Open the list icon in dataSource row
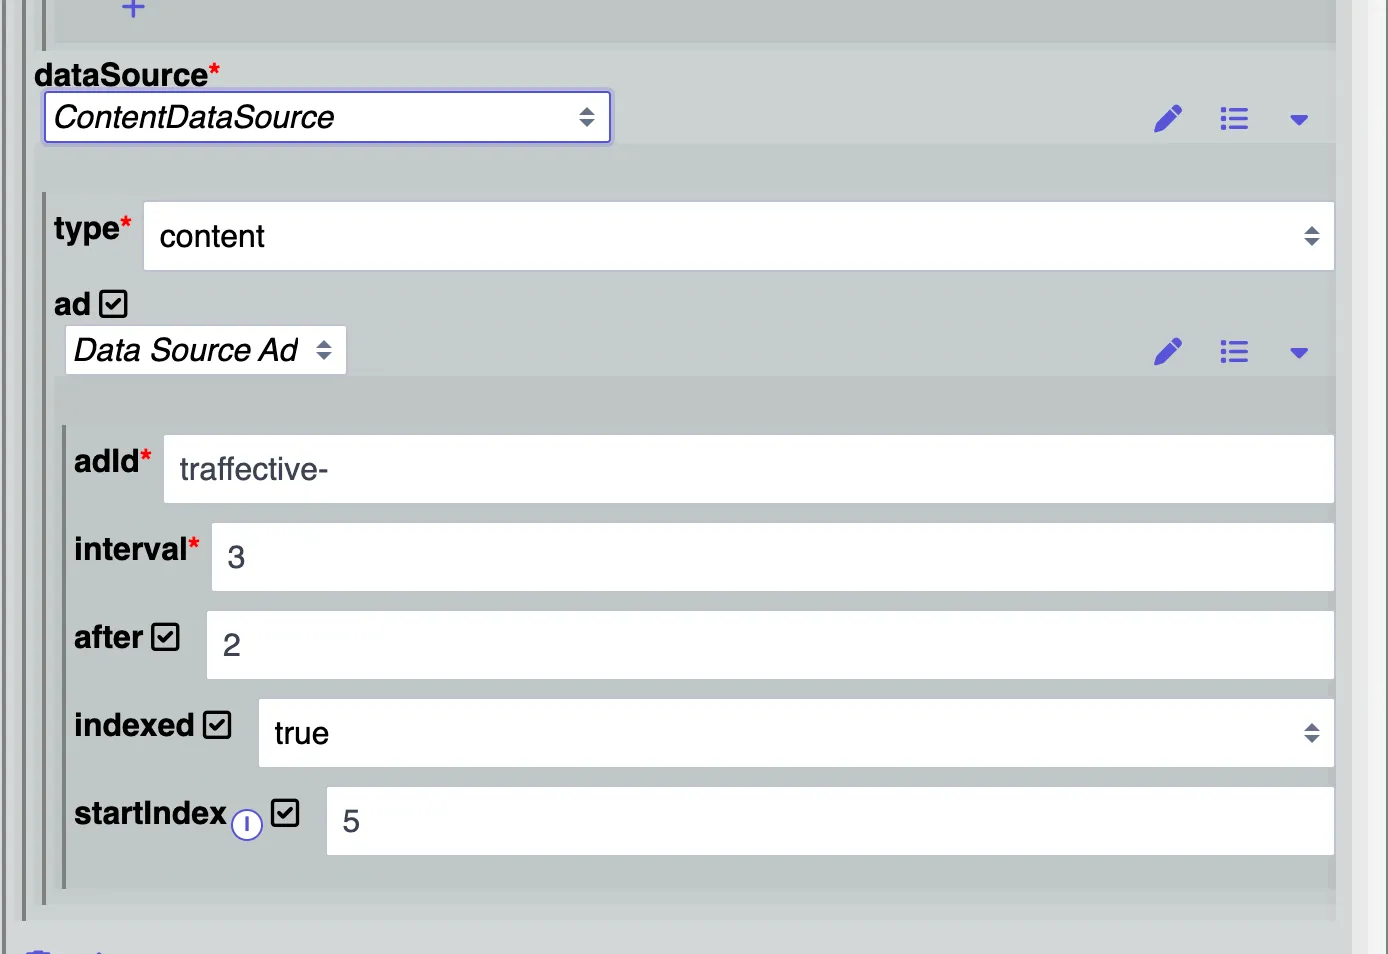This screenshot has height=954, width=1388. 1234,119
